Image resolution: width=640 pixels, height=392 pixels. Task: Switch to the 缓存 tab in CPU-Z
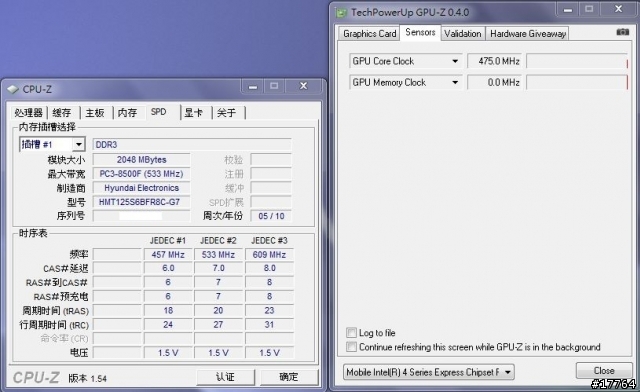point(62,113)
